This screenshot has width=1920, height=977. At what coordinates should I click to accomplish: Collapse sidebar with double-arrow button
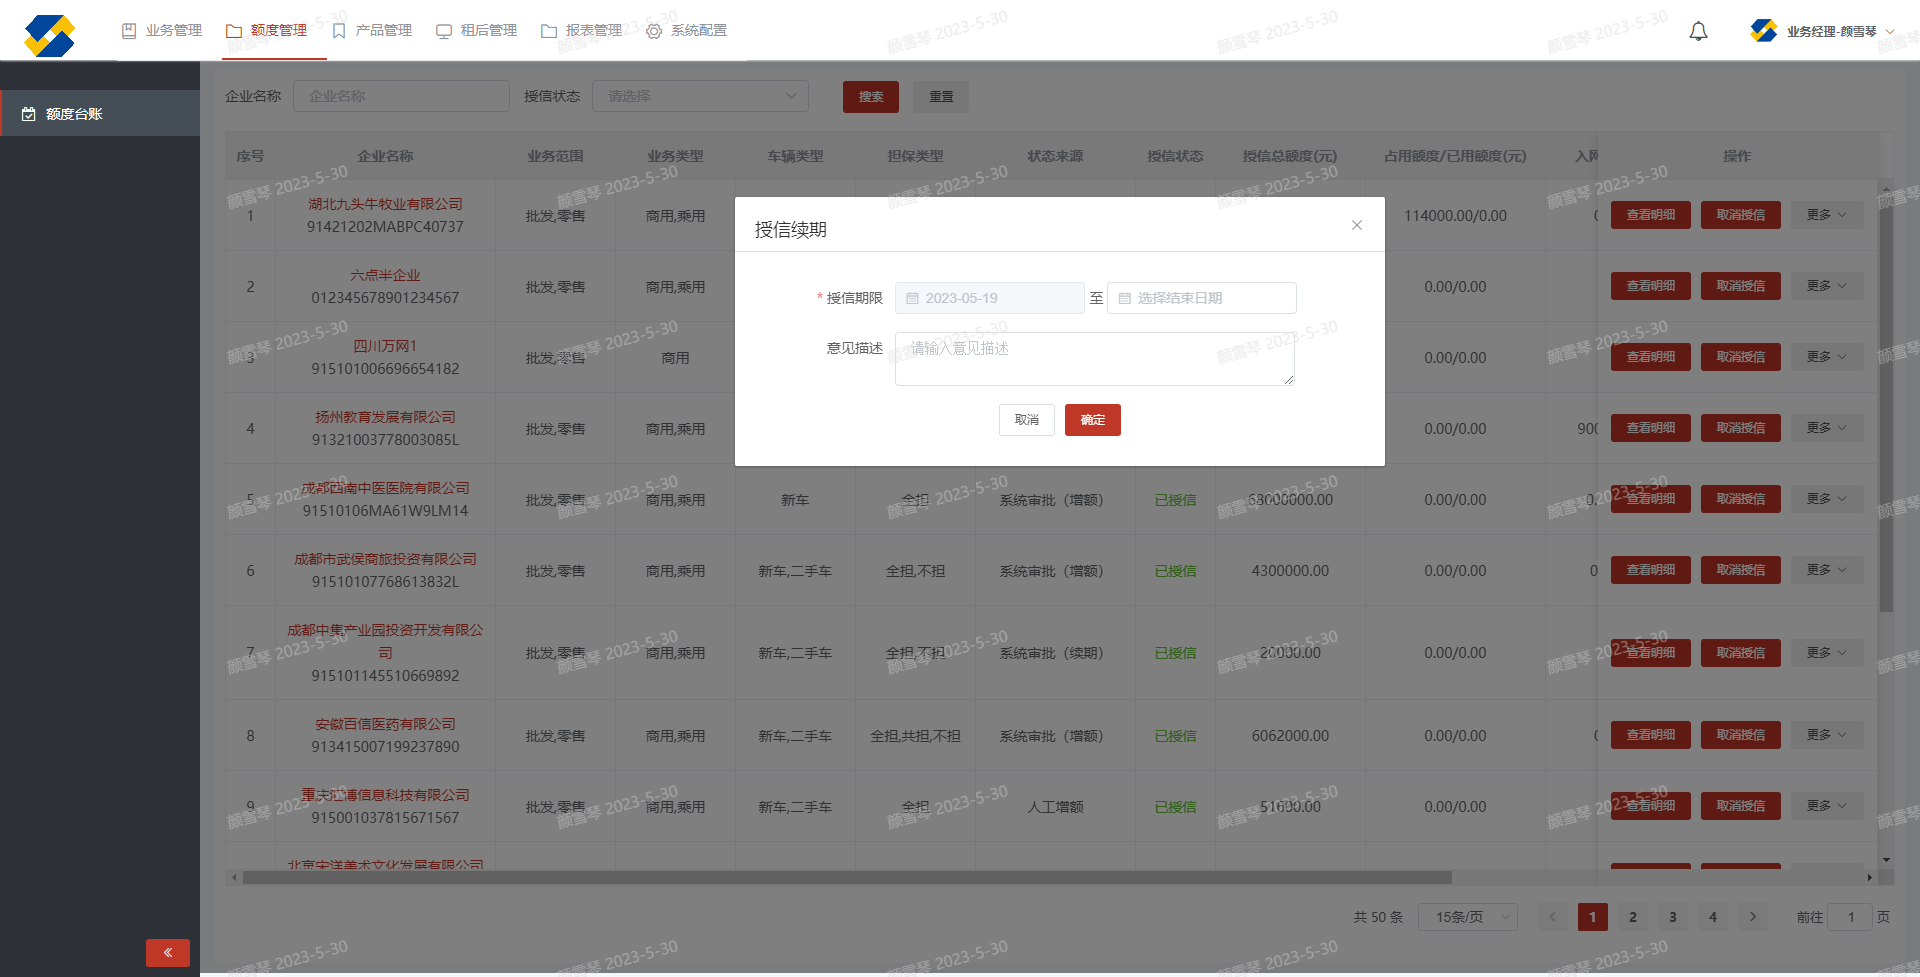coord(167,952)
